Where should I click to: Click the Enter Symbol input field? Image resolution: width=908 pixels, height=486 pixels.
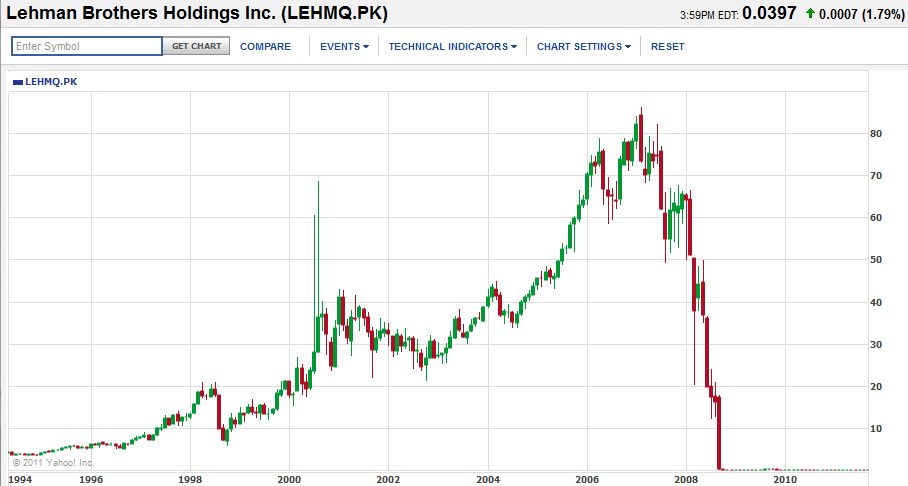click(x=87, y=46)
